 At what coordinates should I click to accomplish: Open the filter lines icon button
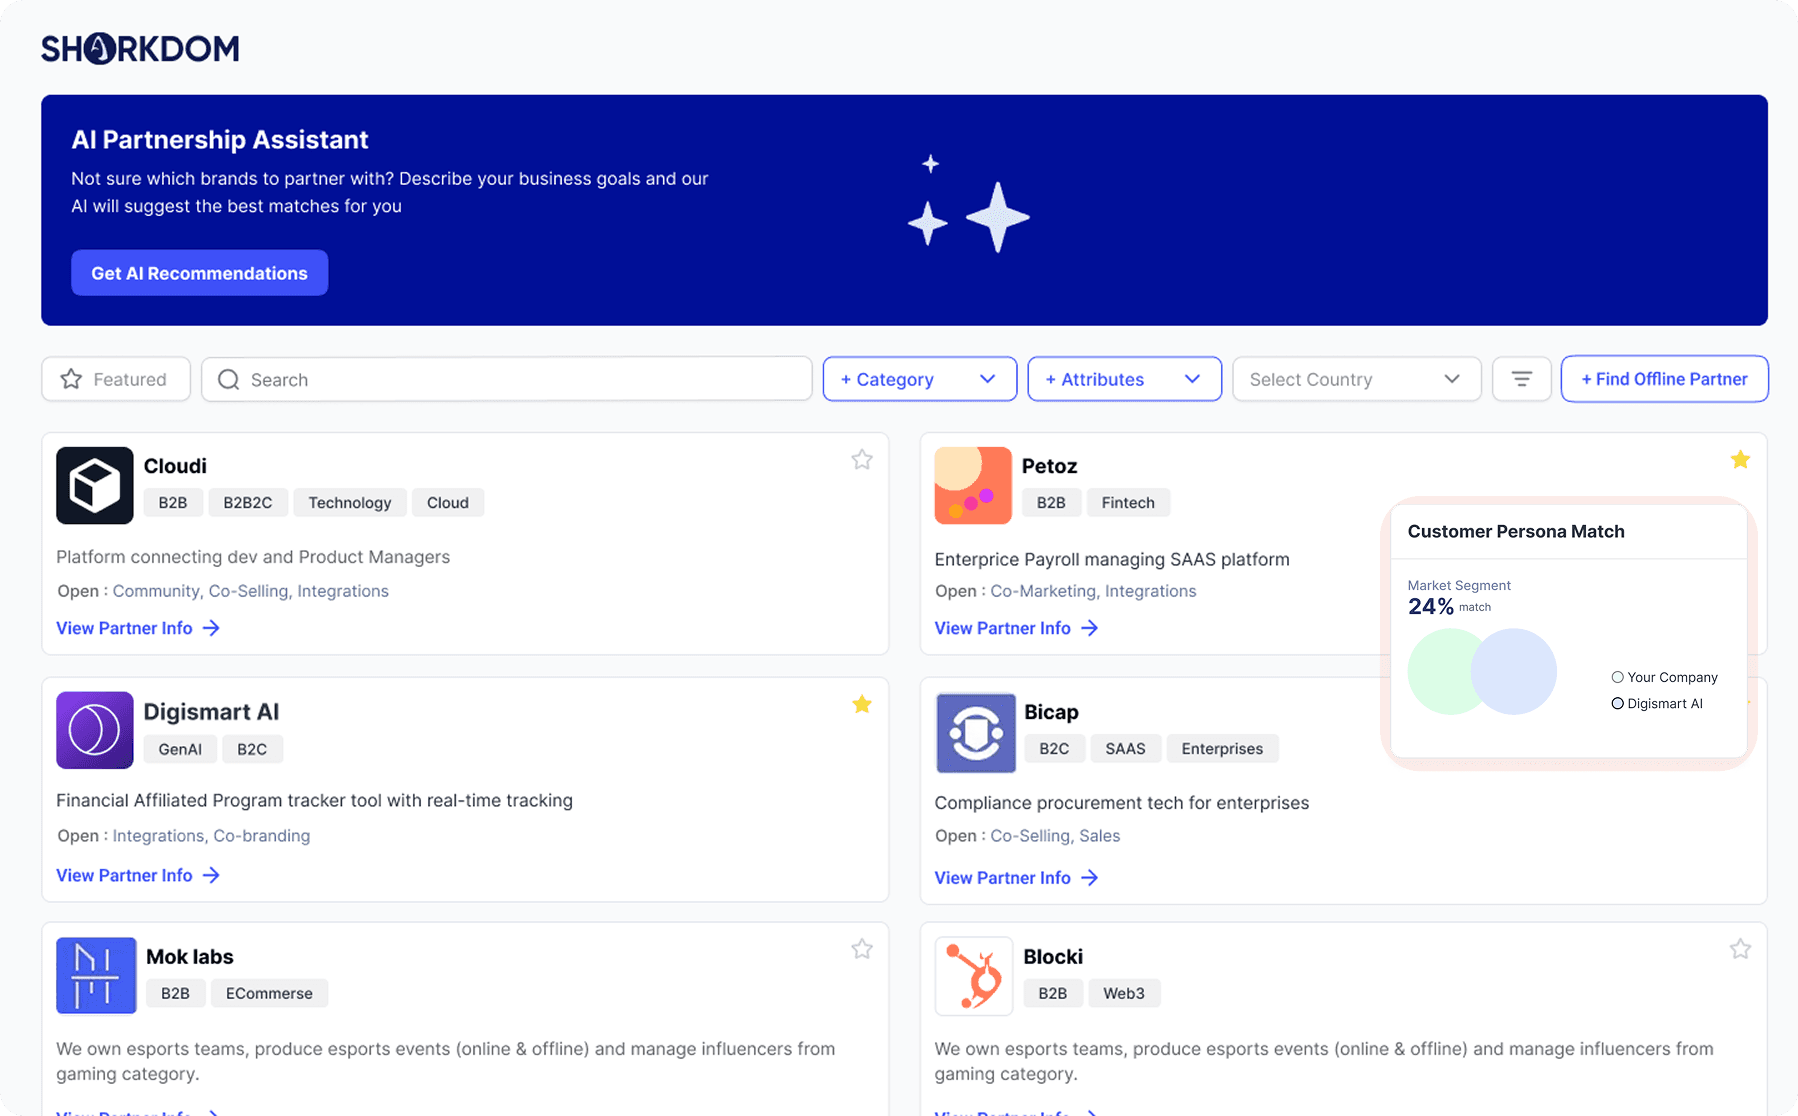pyautogui.click(x=1521, y=379)
